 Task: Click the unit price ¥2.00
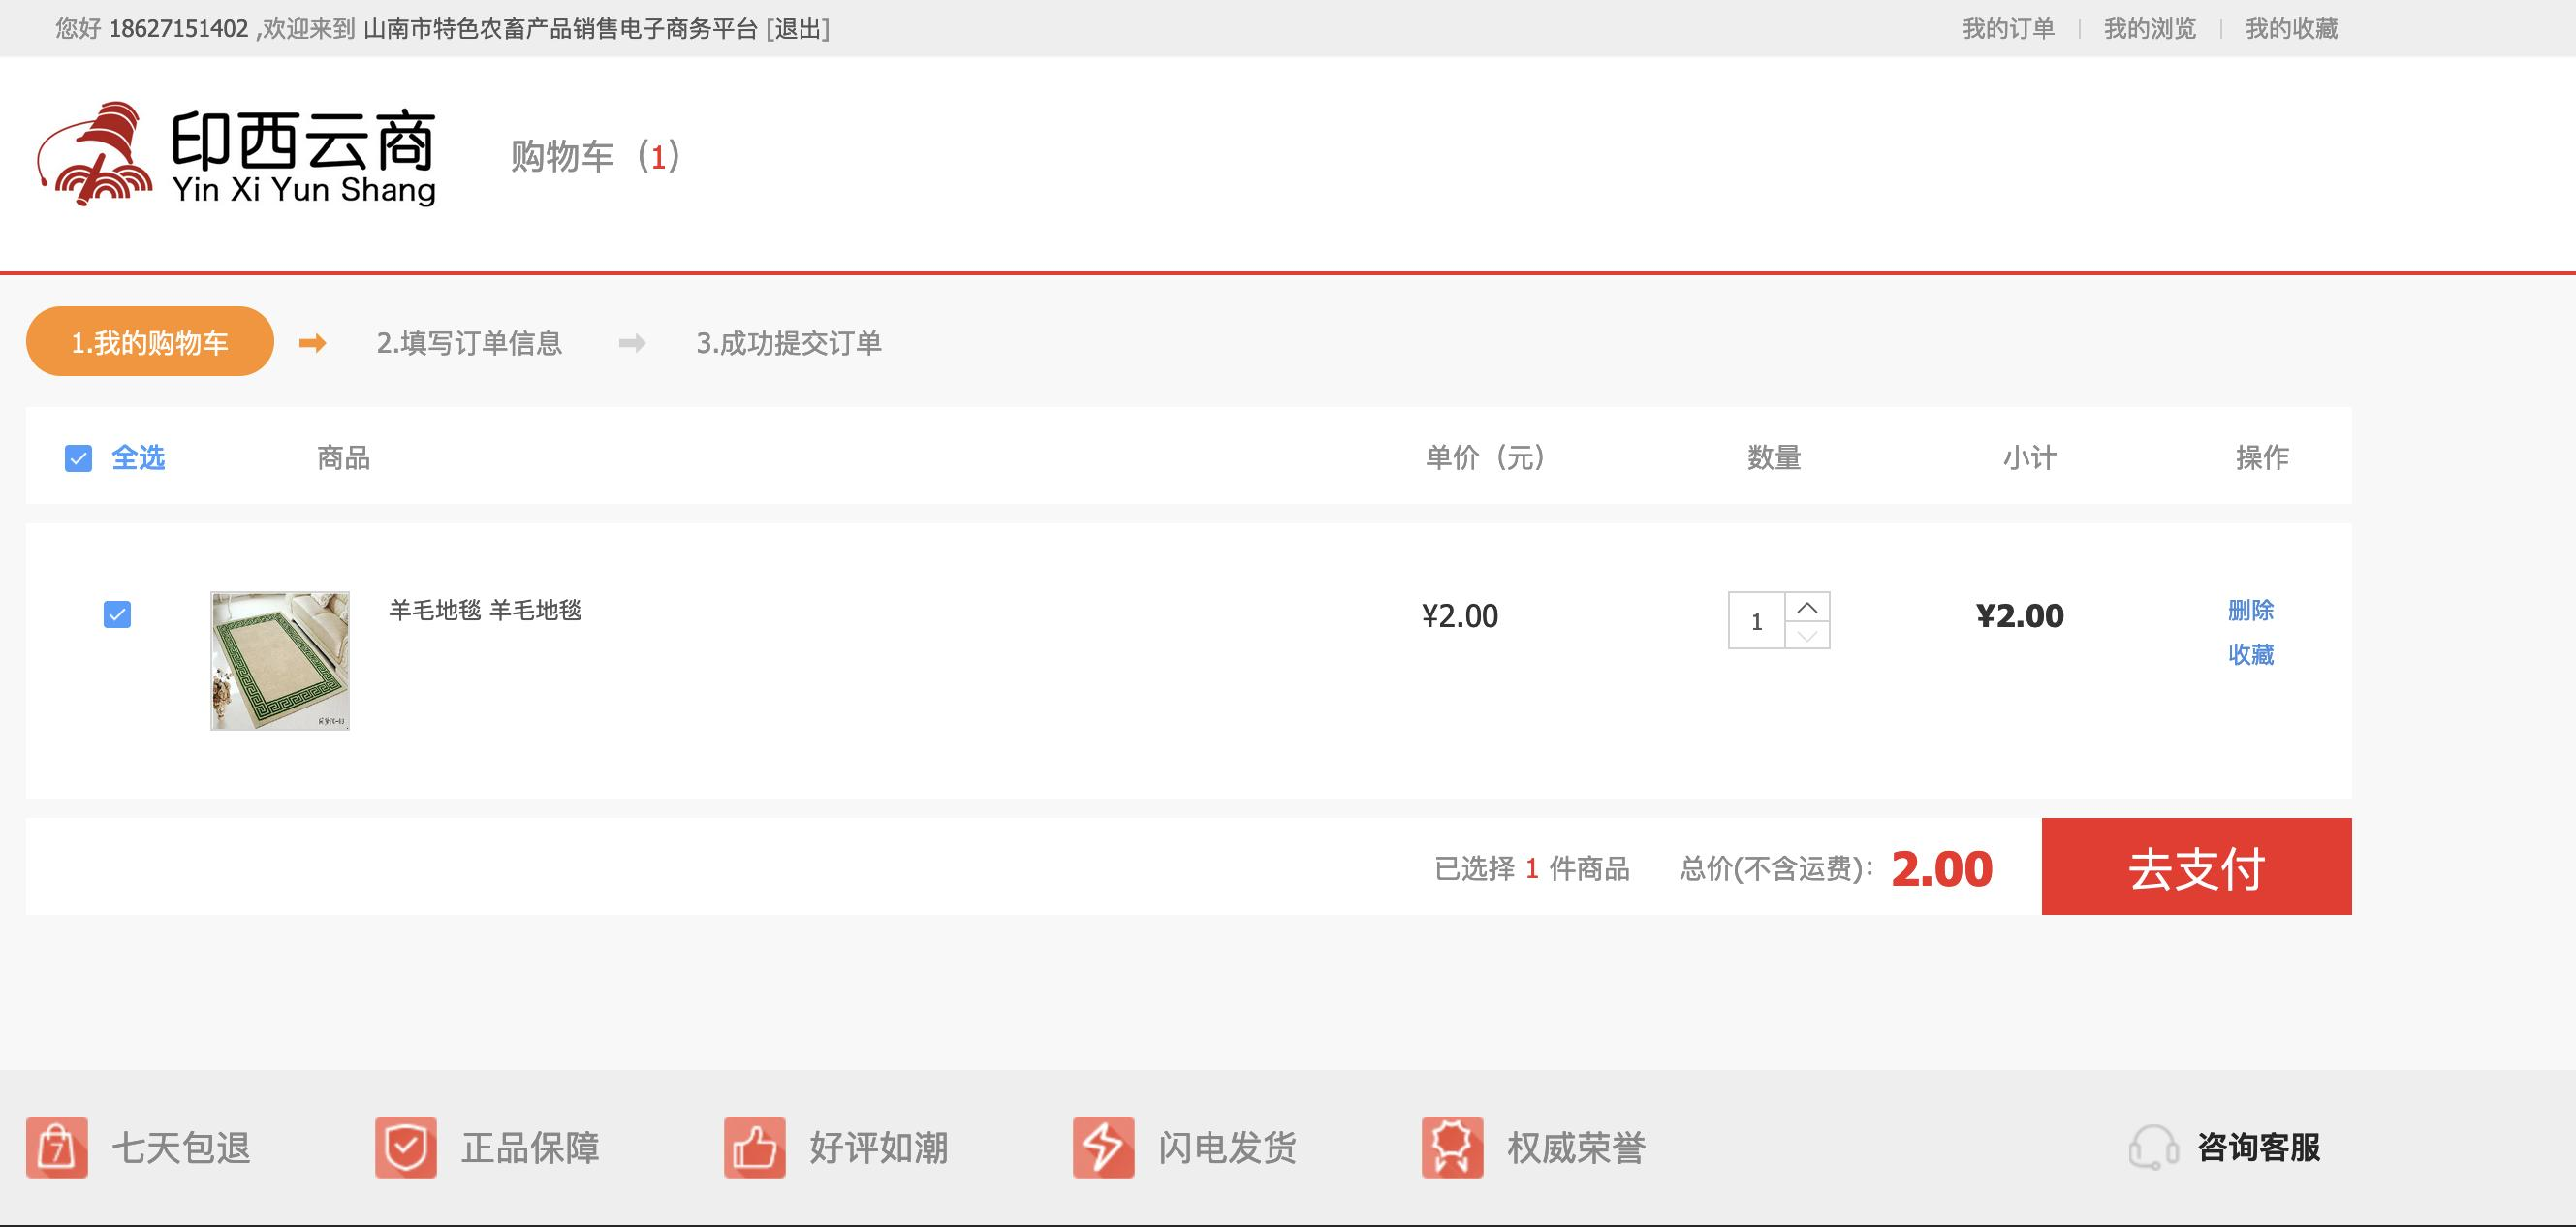coord(1460,616)
